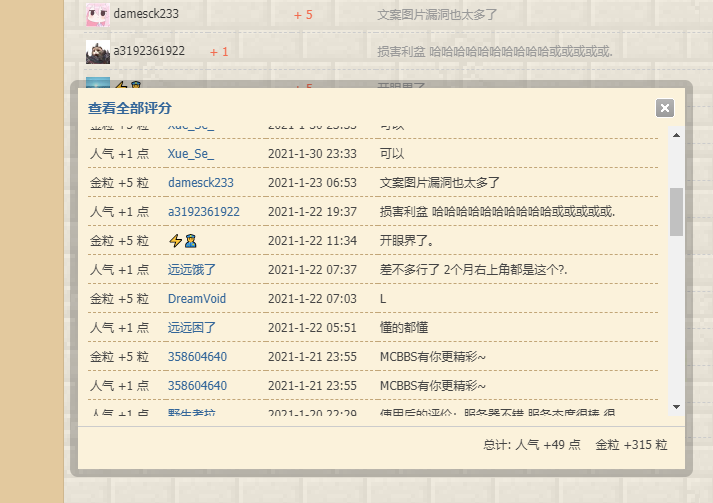Open the lightning-bolt emoji username profile
The height and width of the screenshot is (503, 713).
[183, 241]
